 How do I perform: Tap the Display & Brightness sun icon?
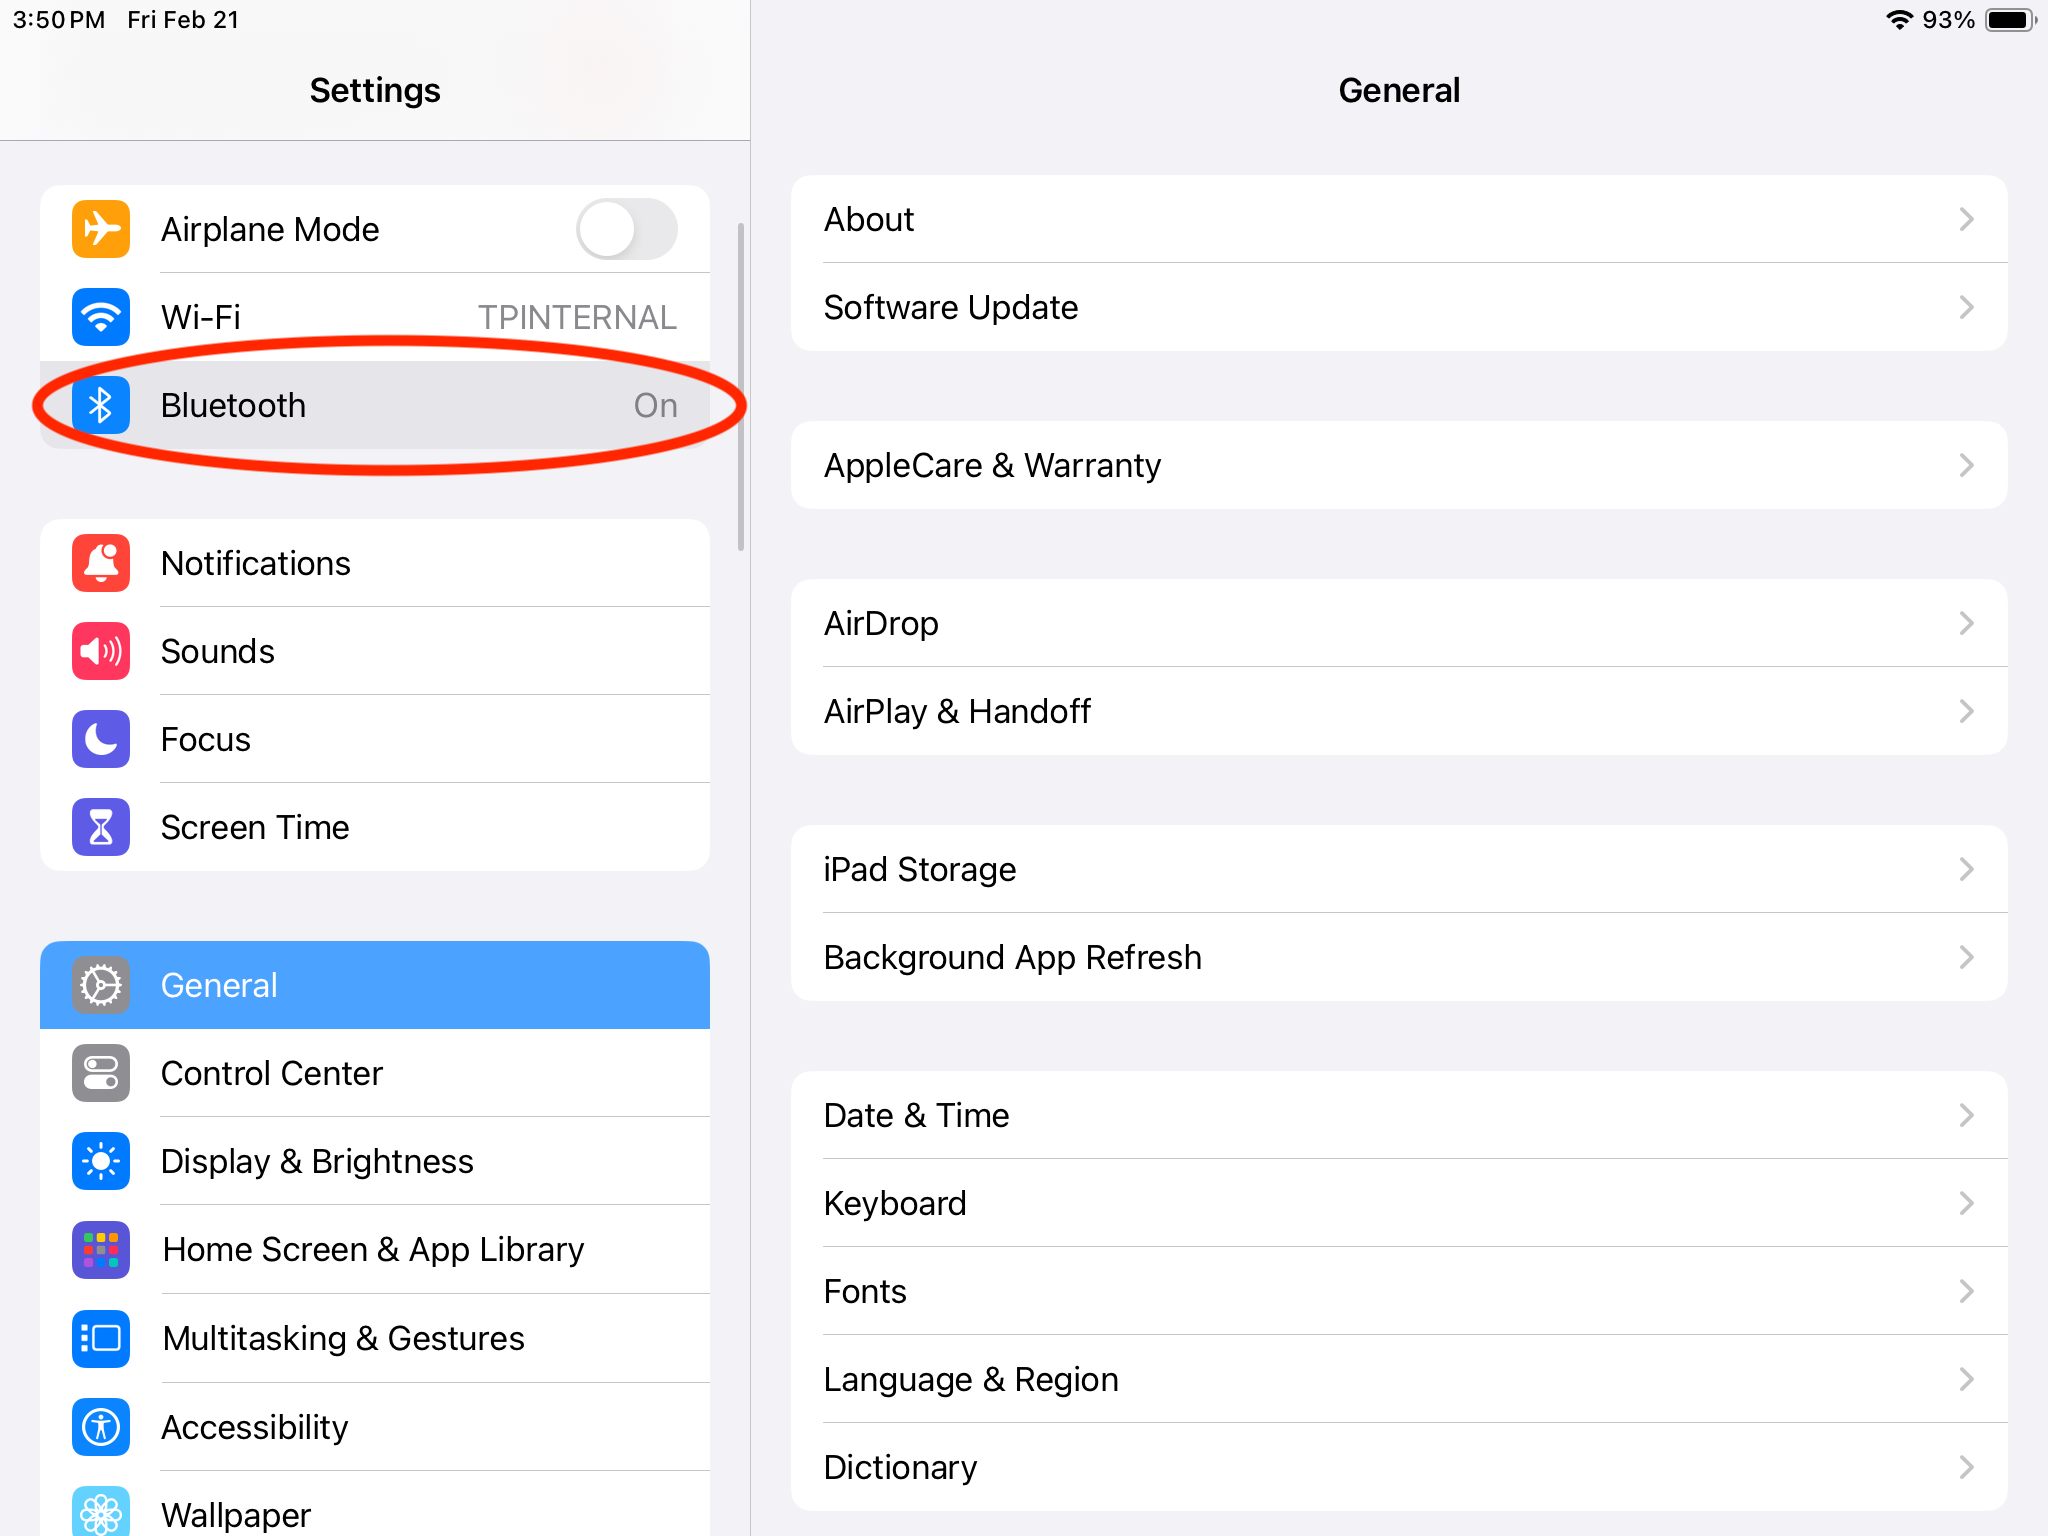point(101,1161)
